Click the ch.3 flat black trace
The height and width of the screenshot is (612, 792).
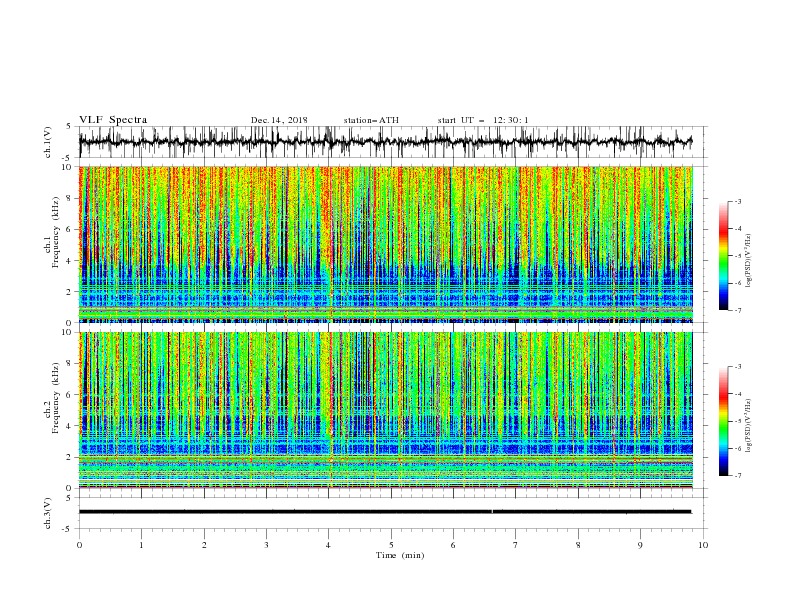pos(385,512)
